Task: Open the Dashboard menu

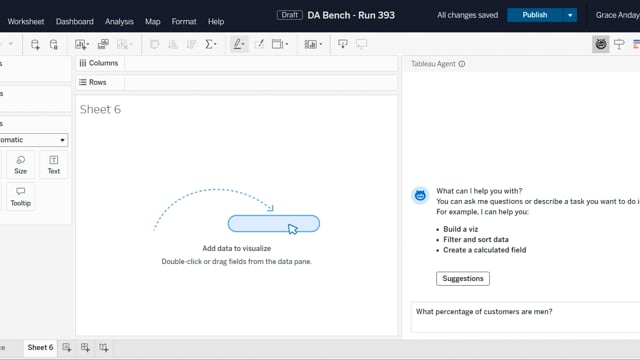Action: 75,21
